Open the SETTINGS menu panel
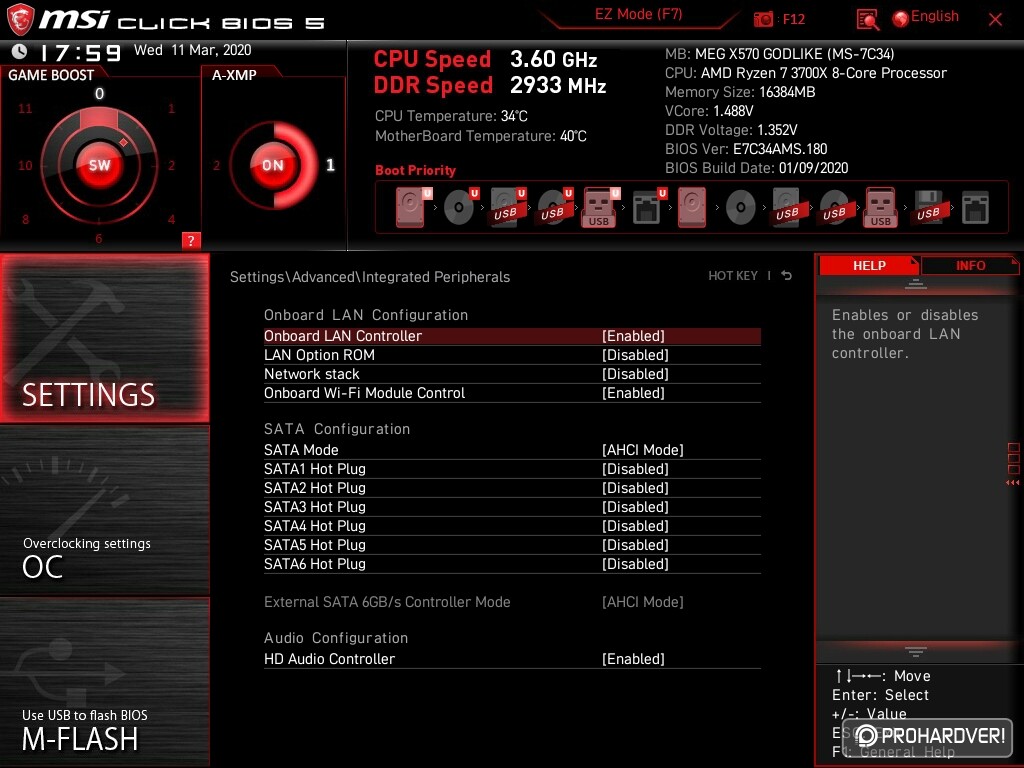 104,338
